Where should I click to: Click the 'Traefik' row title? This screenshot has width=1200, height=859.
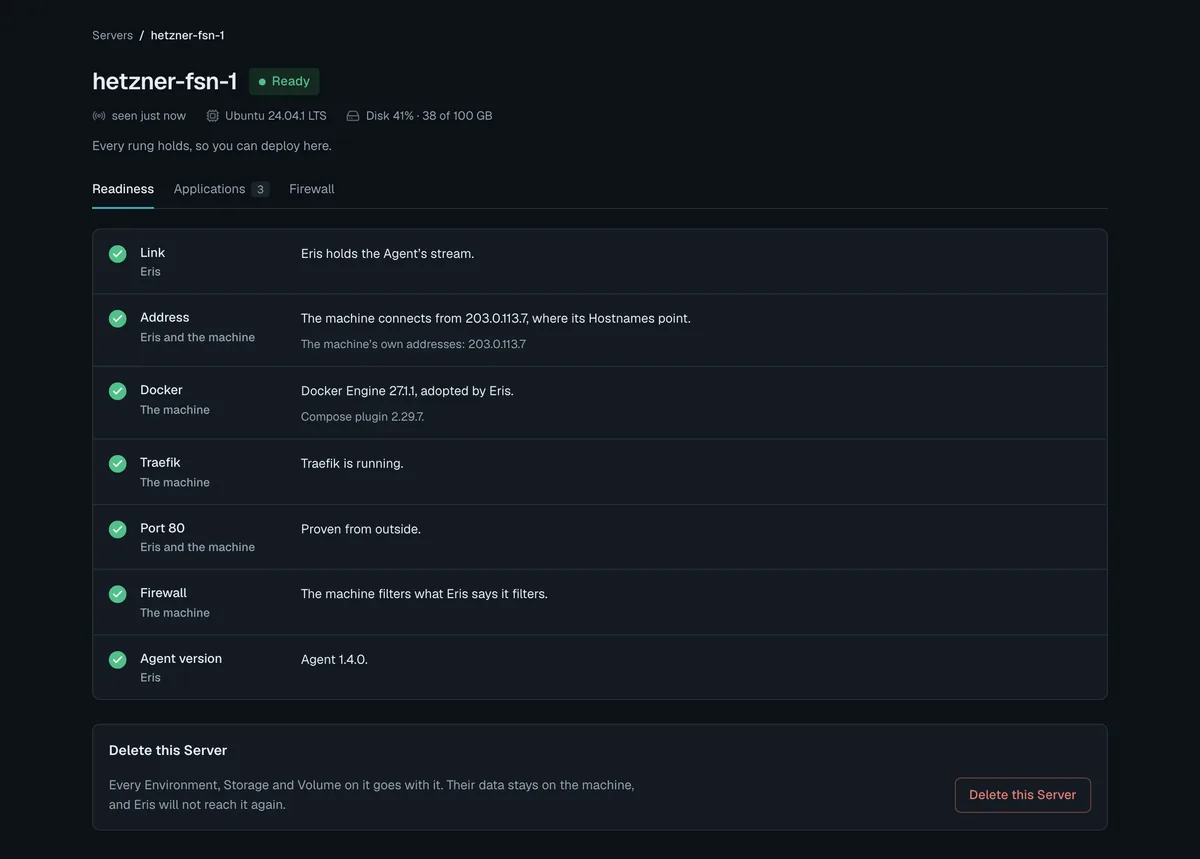click(160, 463)
